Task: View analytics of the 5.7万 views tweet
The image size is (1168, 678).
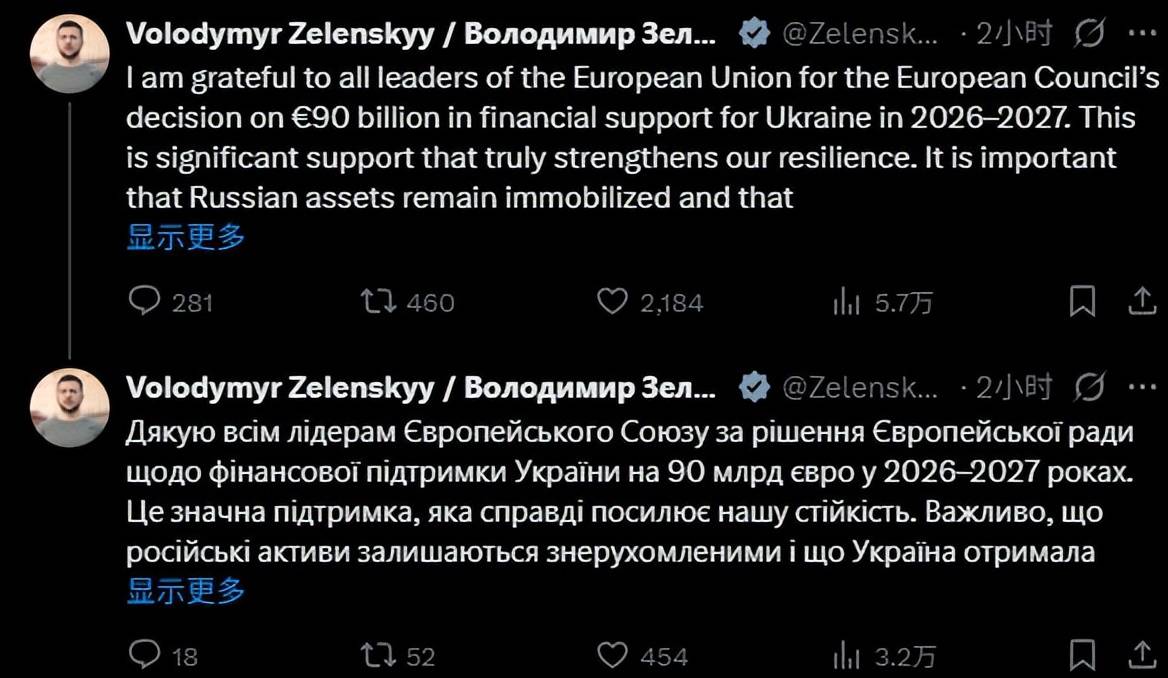Action: (x=846, y=301)
